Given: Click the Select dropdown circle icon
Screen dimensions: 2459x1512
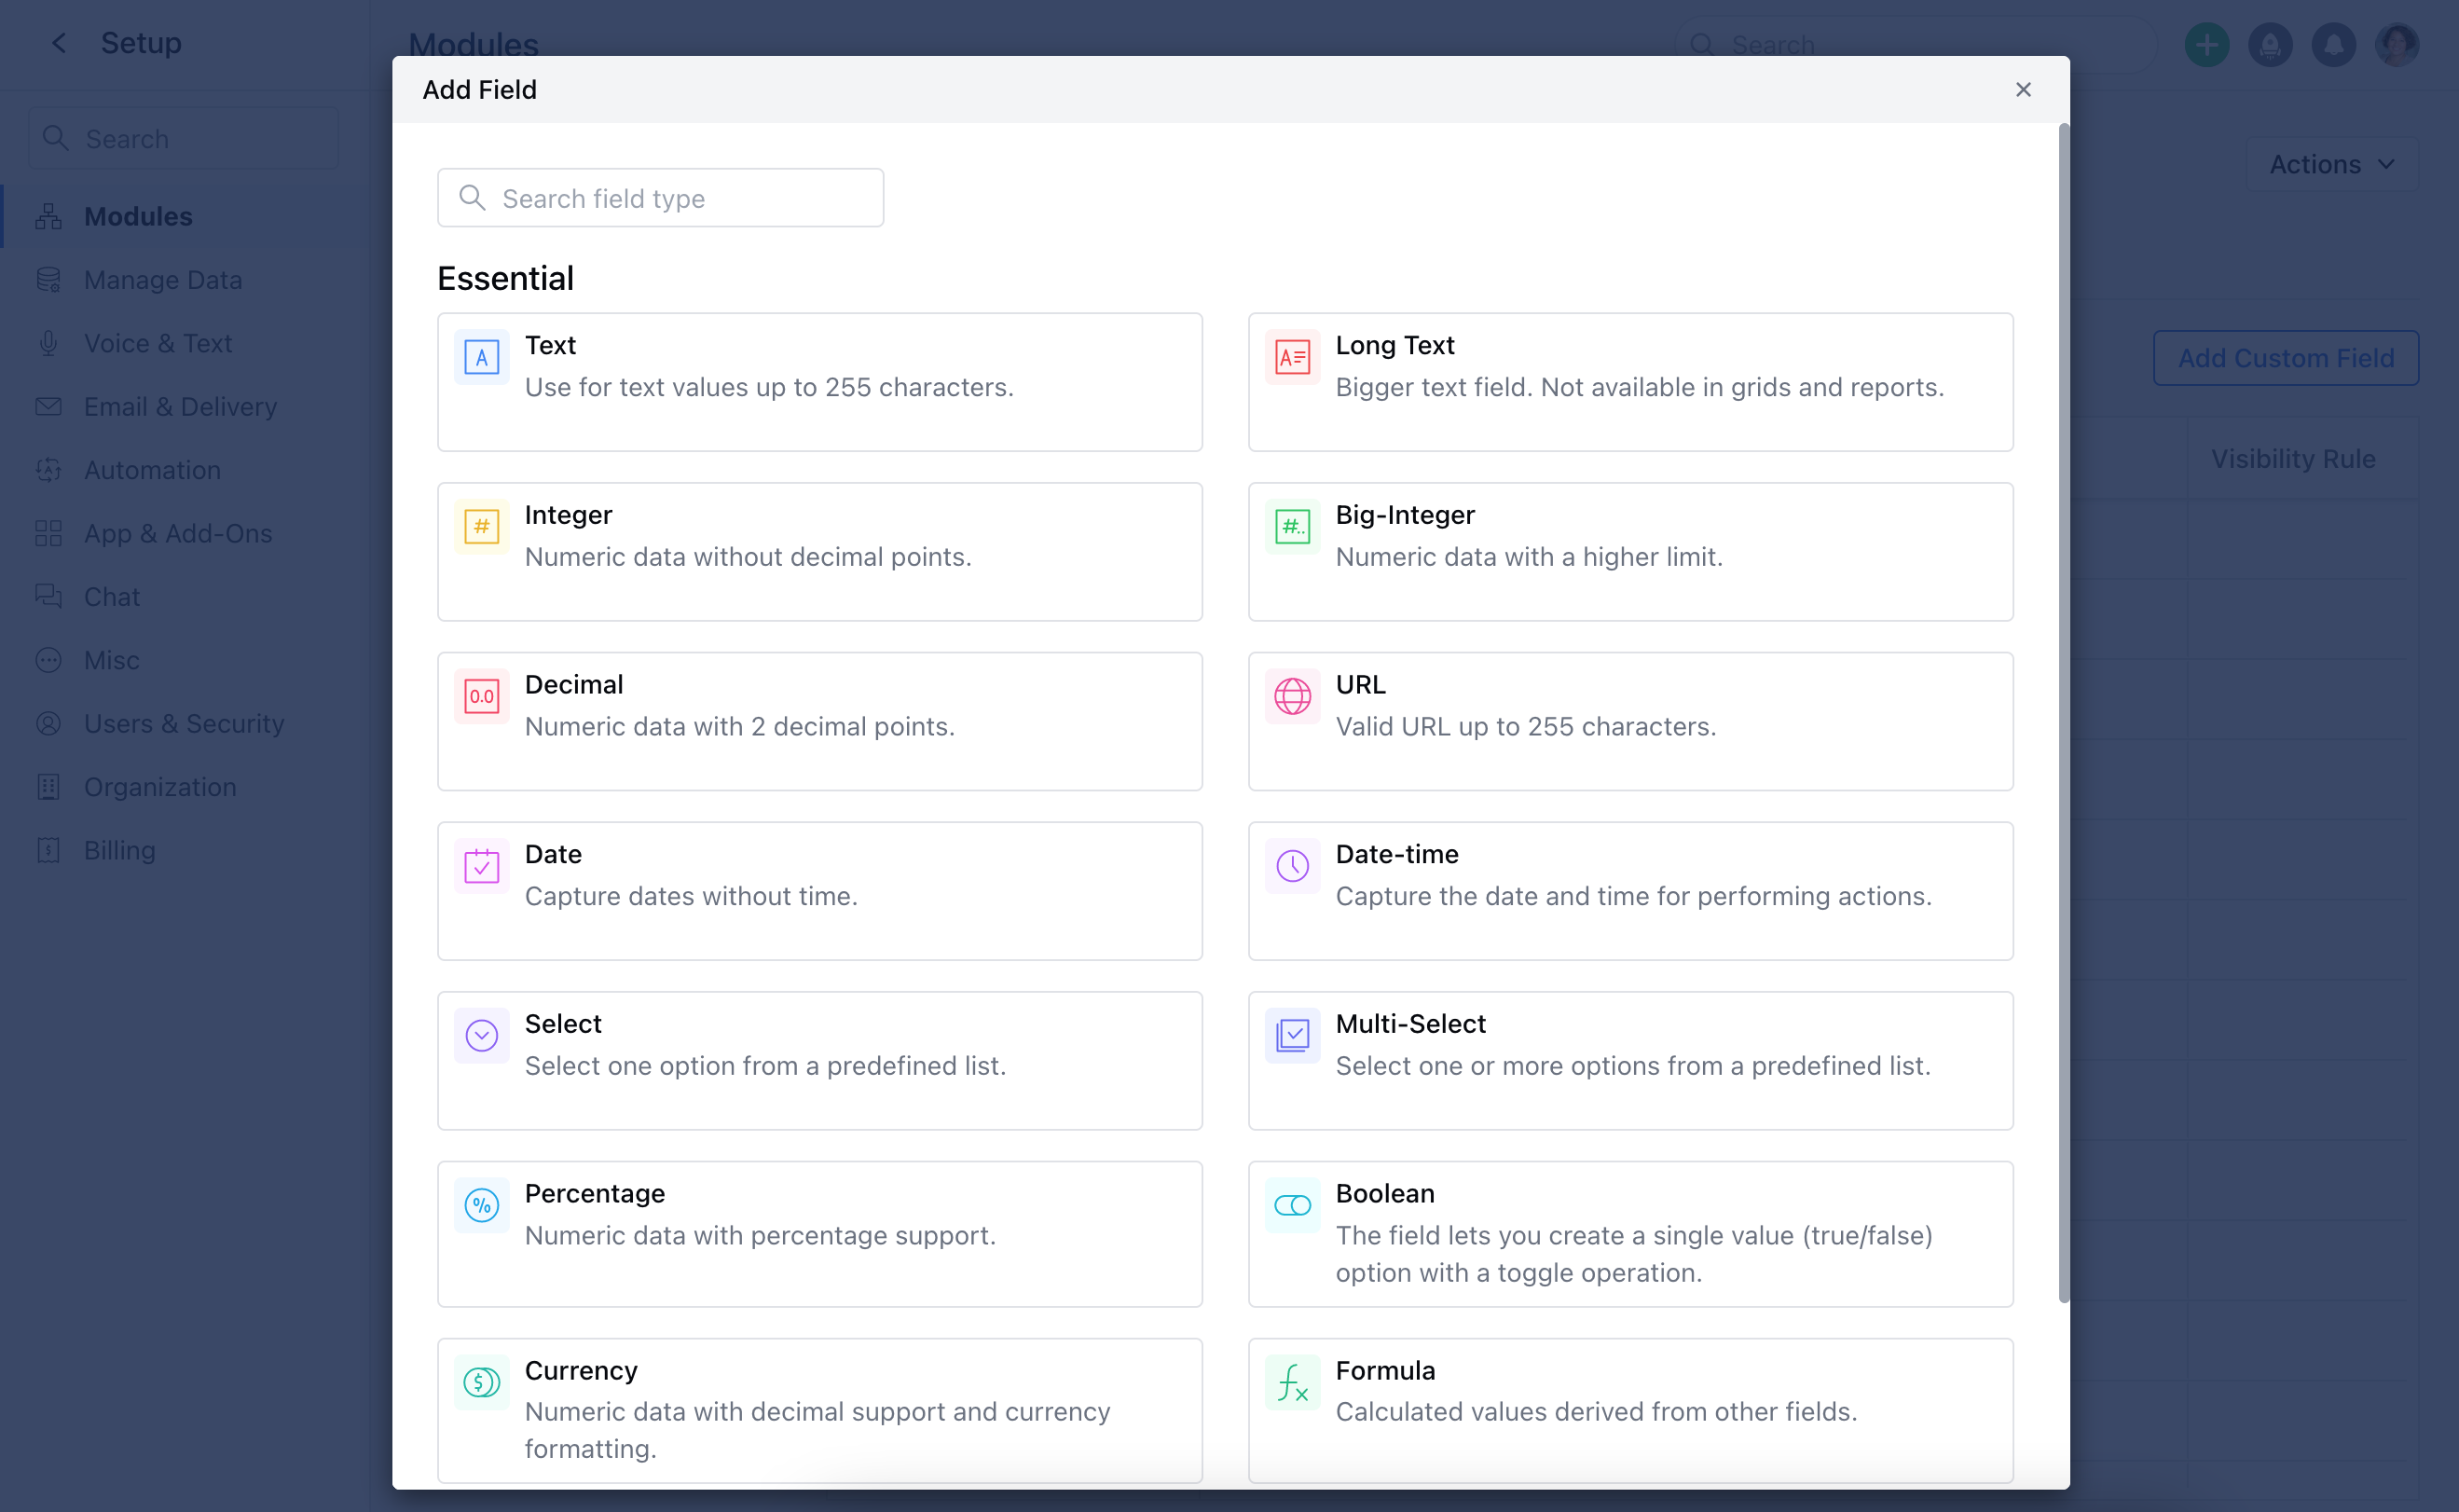Looking at the screenshot, I should 481,1036.
